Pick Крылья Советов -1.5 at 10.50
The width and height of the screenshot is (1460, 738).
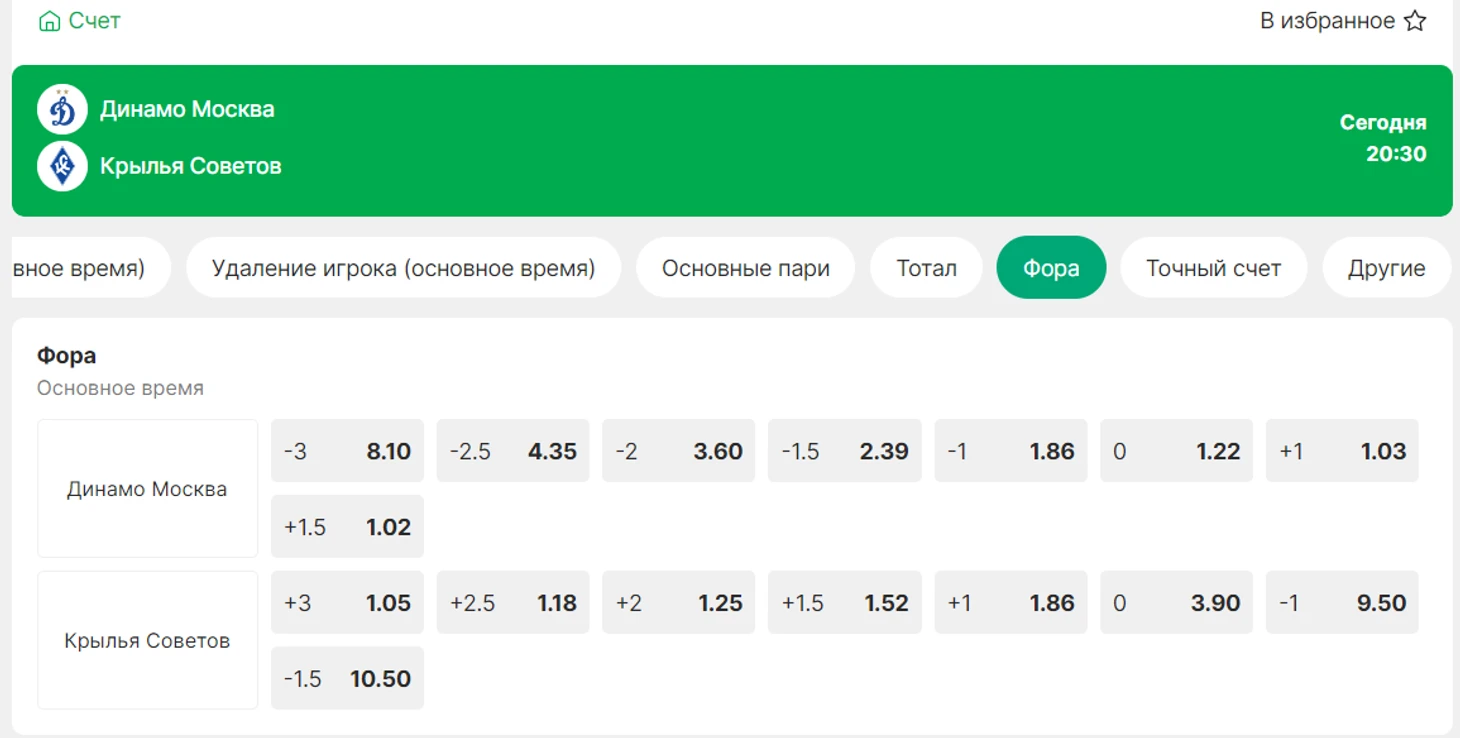(x=347, y=679)
